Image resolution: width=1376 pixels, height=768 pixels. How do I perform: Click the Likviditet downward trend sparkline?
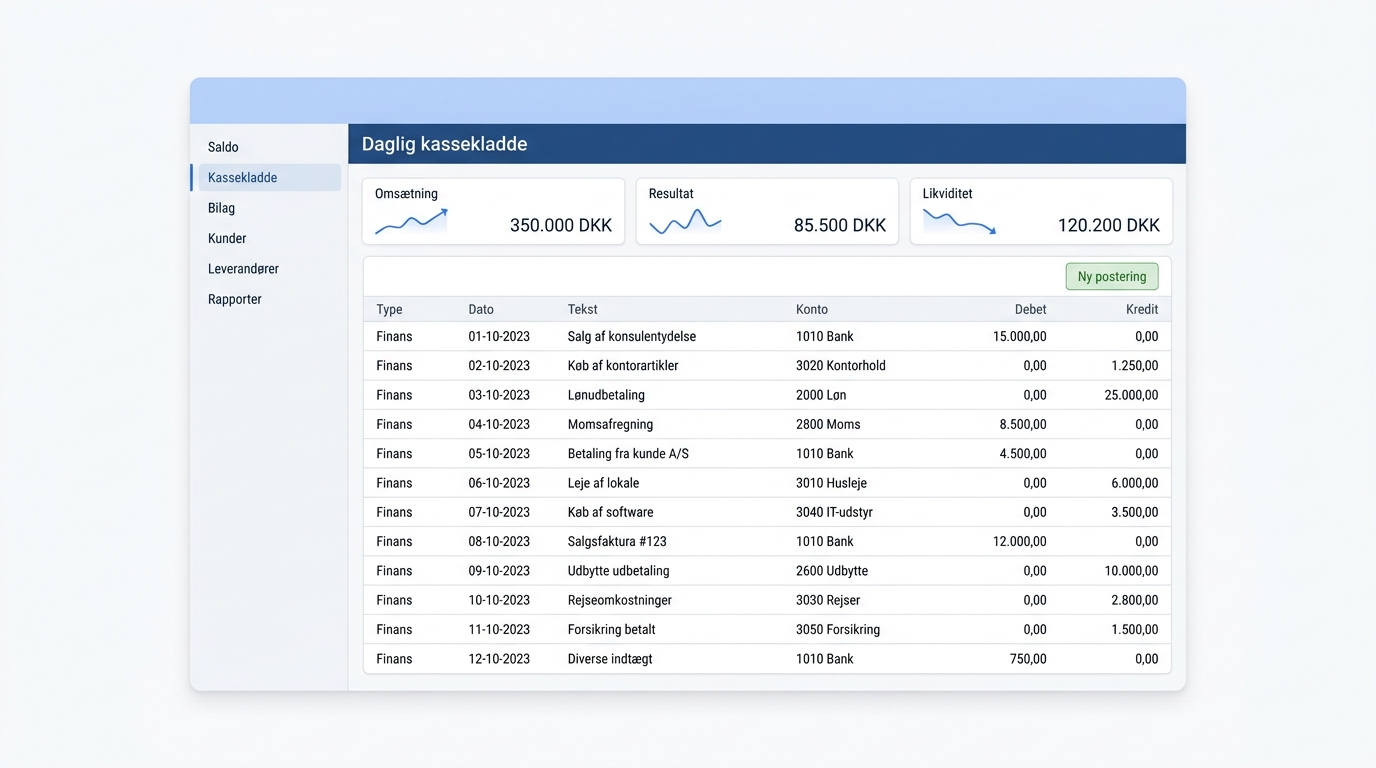point(959,222)
